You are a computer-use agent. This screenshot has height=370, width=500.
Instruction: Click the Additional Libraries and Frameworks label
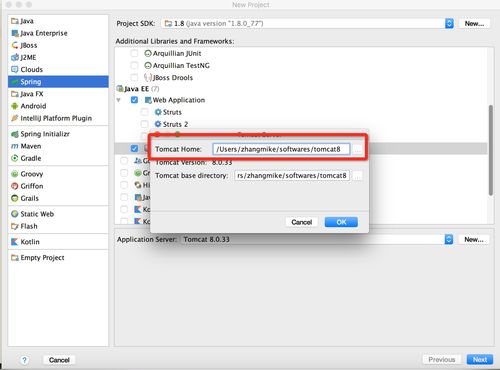click(x=175, y=41)
